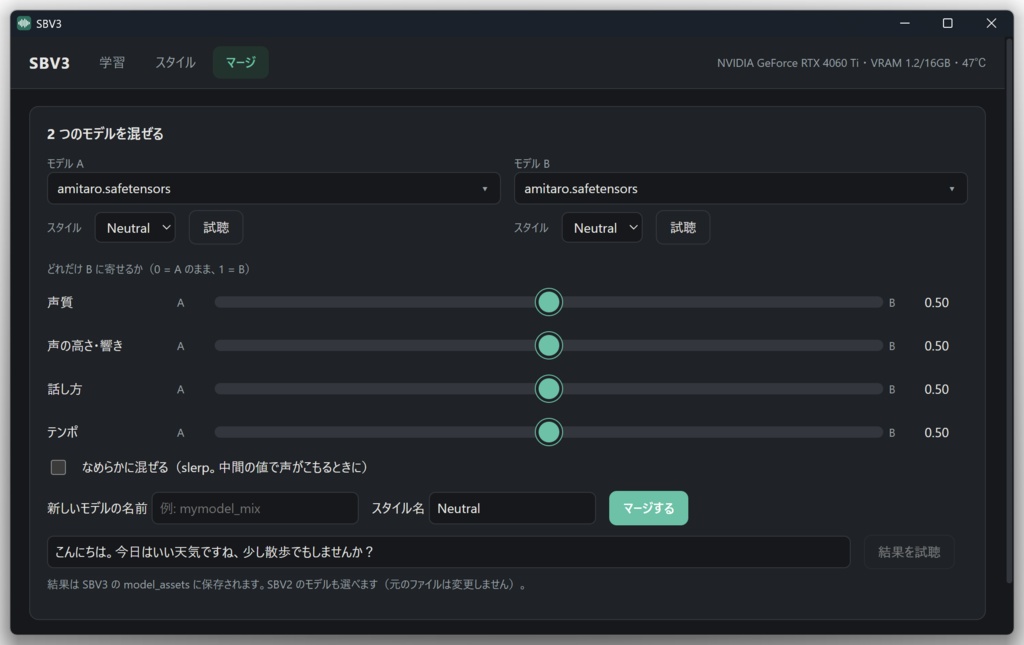Screen dimensions: 1024x645
Task: Minimize the SBV3 window
Action: (904, 24)
